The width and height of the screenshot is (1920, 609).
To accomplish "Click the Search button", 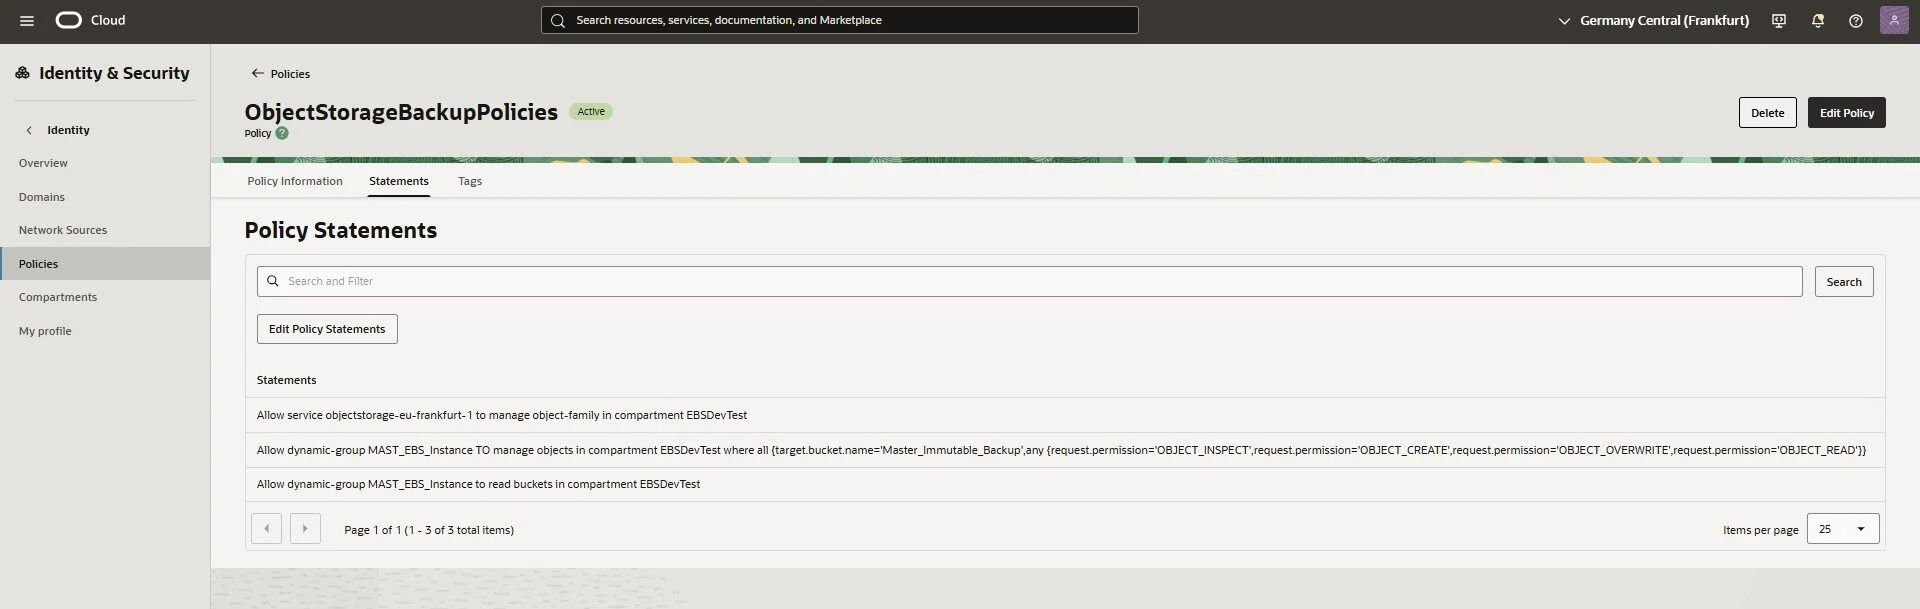I will 1843,282.
